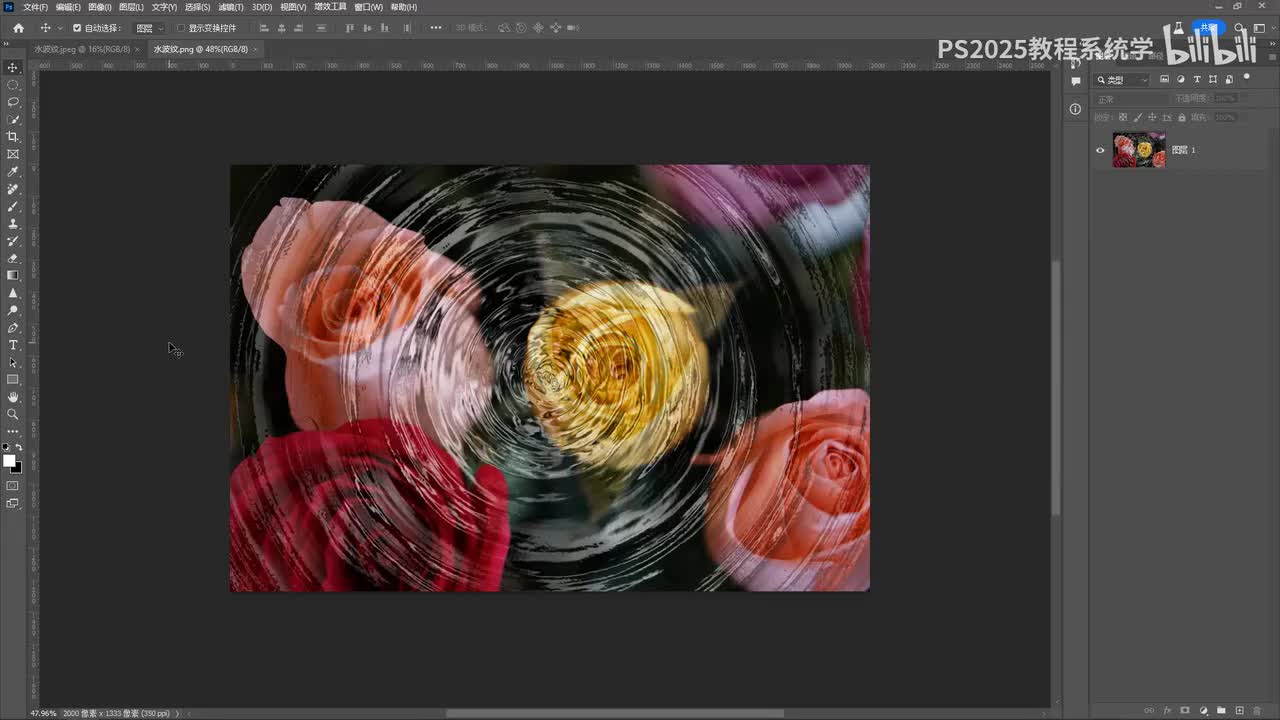Click the Home icon in options bar
The height and width of the screenshot is (720, 1280).
tap(18, 28)
